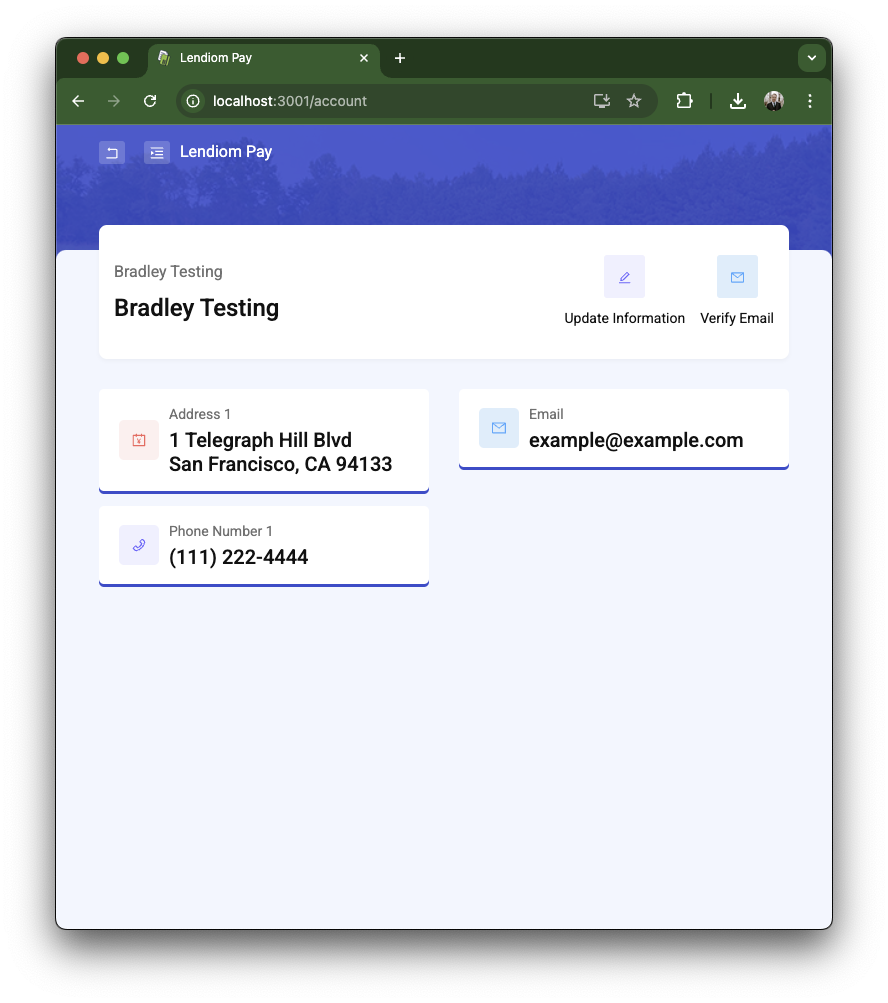Click the Email card envelope icon
The height and width of the screenshot is (1003, 888).
[499, 428]
